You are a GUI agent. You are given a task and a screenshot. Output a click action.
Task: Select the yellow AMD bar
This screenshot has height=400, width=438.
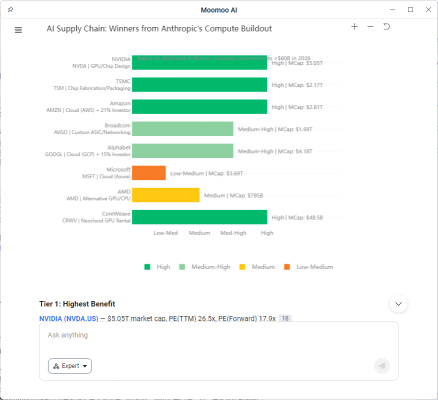pos(166,195)
